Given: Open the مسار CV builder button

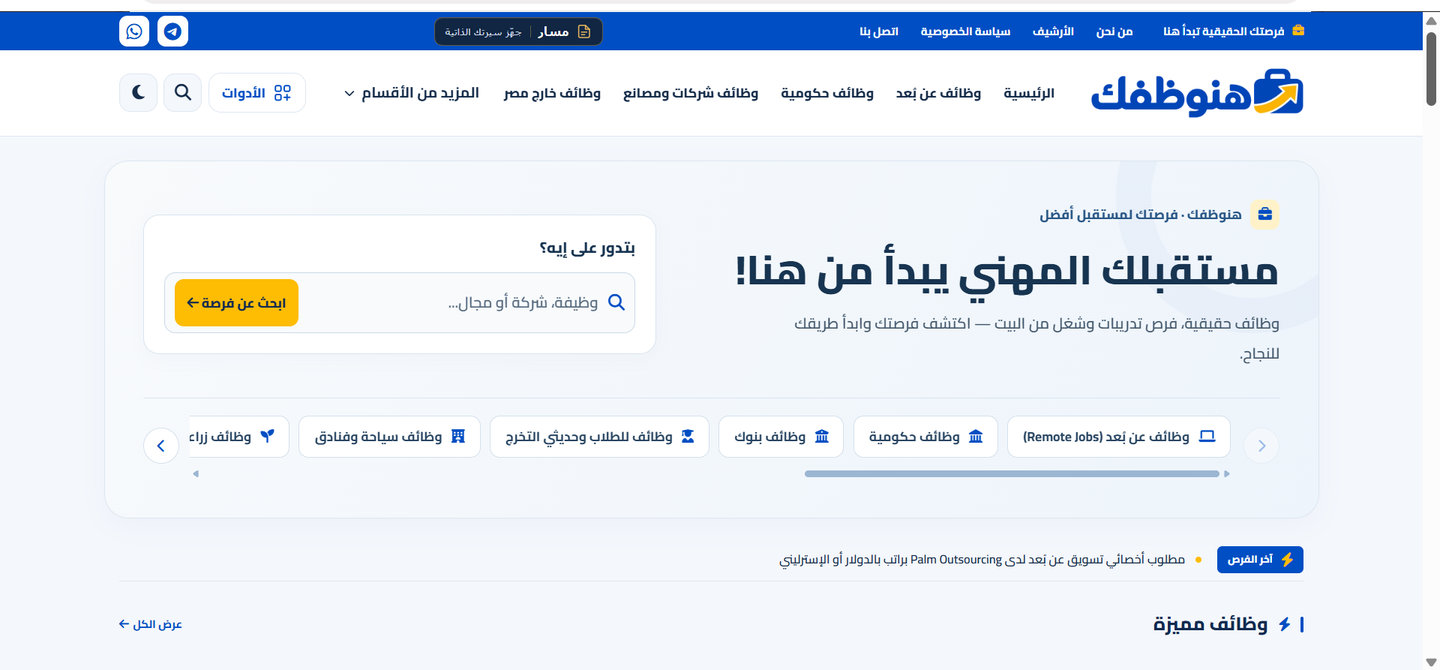Looking at the screenshot, I should coord(518,31).
